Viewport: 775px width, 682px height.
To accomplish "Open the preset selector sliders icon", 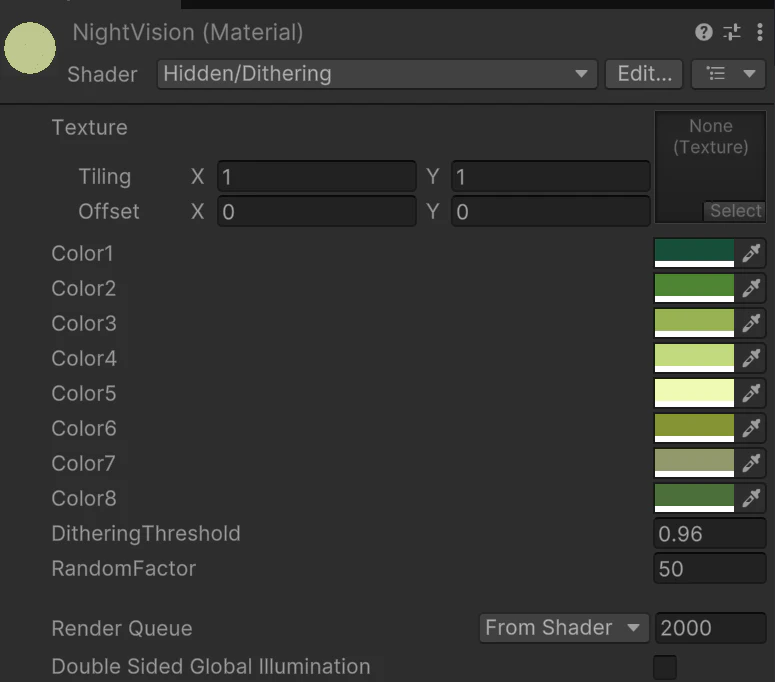I will (732, 33).
